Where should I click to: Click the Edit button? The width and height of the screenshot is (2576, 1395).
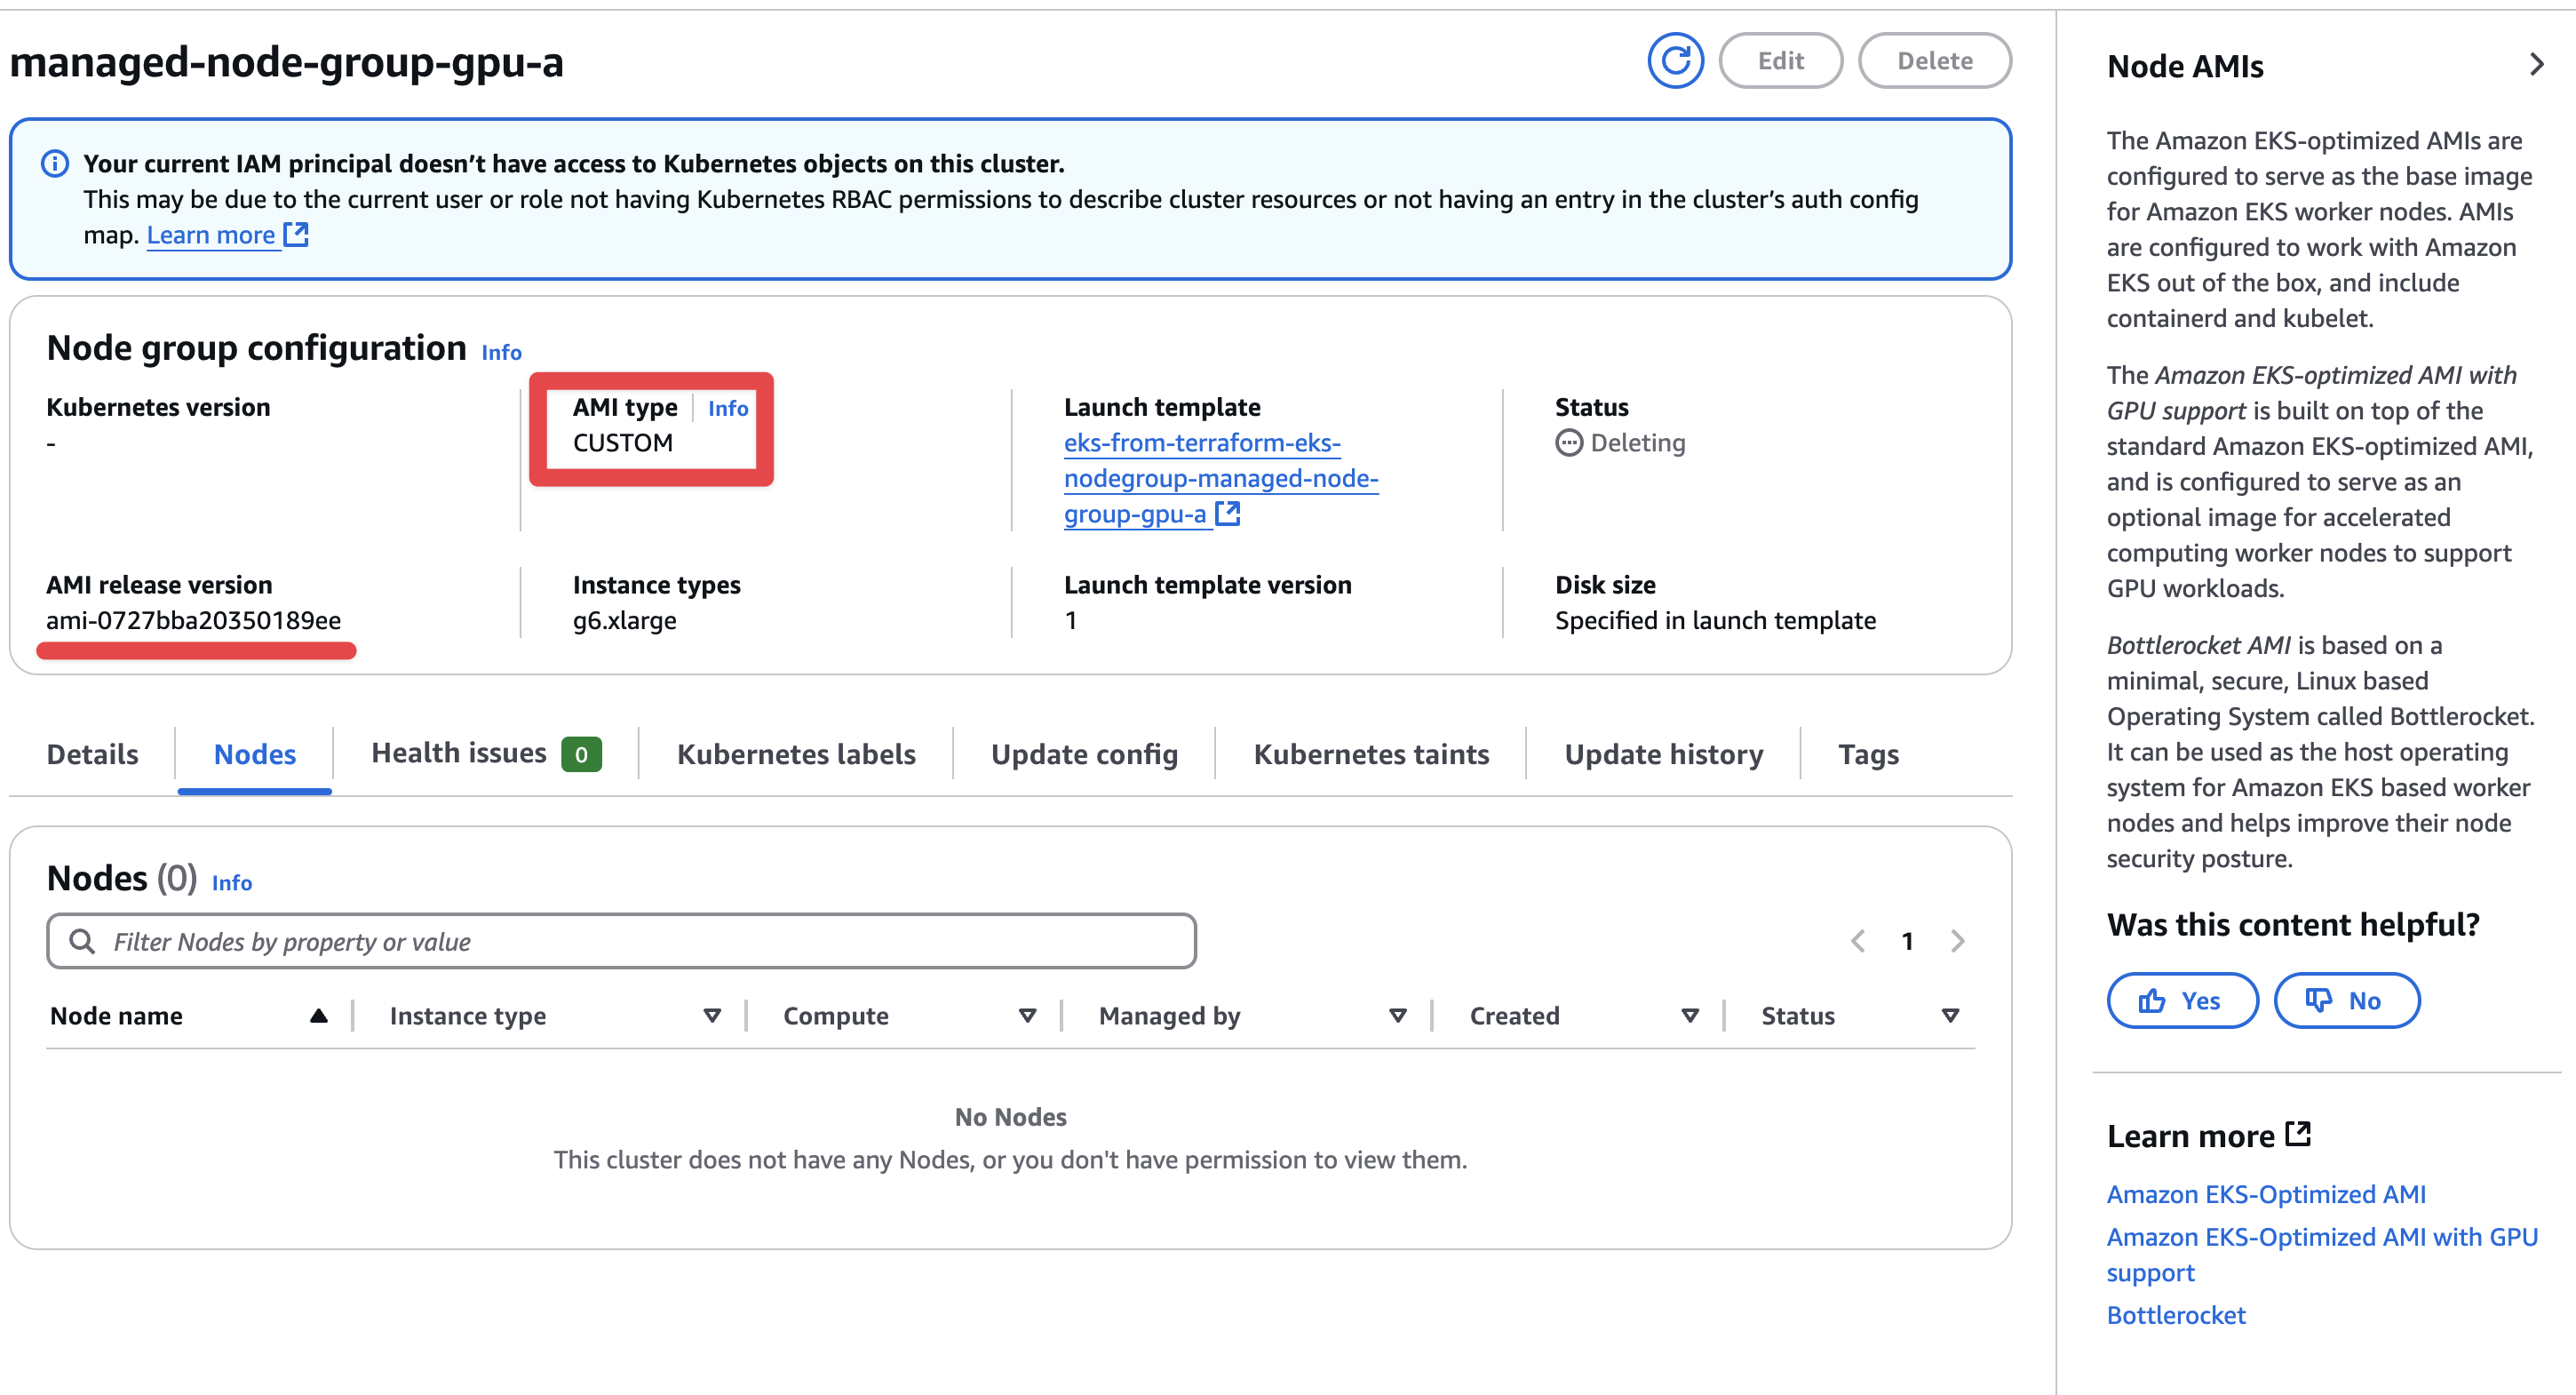coord(1780,61)
